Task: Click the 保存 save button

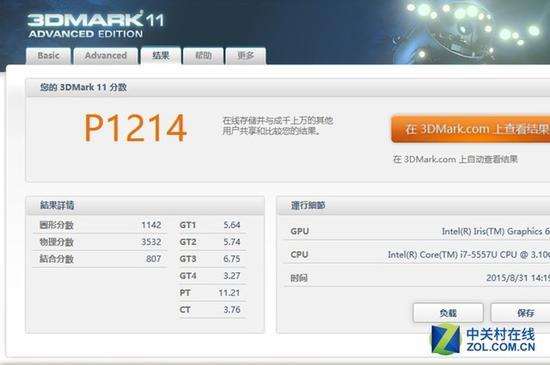Action: pos(520,313)
